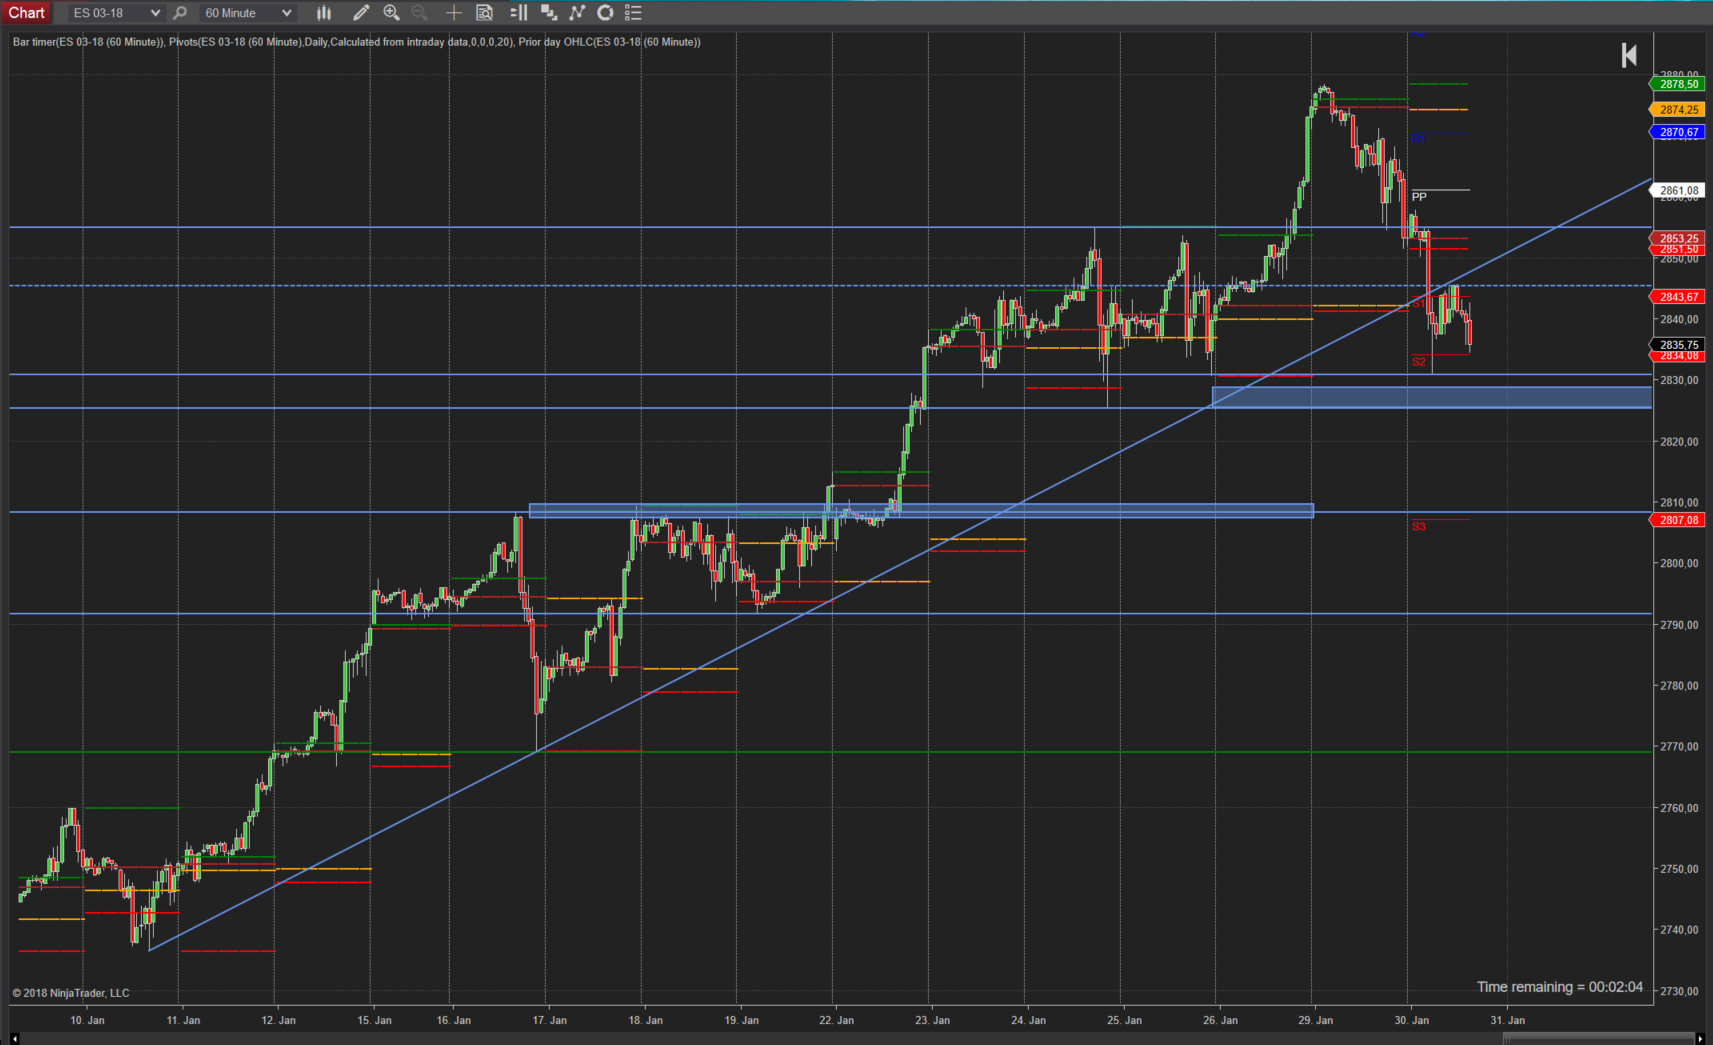The height and width of the screenshot is (1045, 1713).
Task: Open the indicators icon
Action: coord(577,13)
